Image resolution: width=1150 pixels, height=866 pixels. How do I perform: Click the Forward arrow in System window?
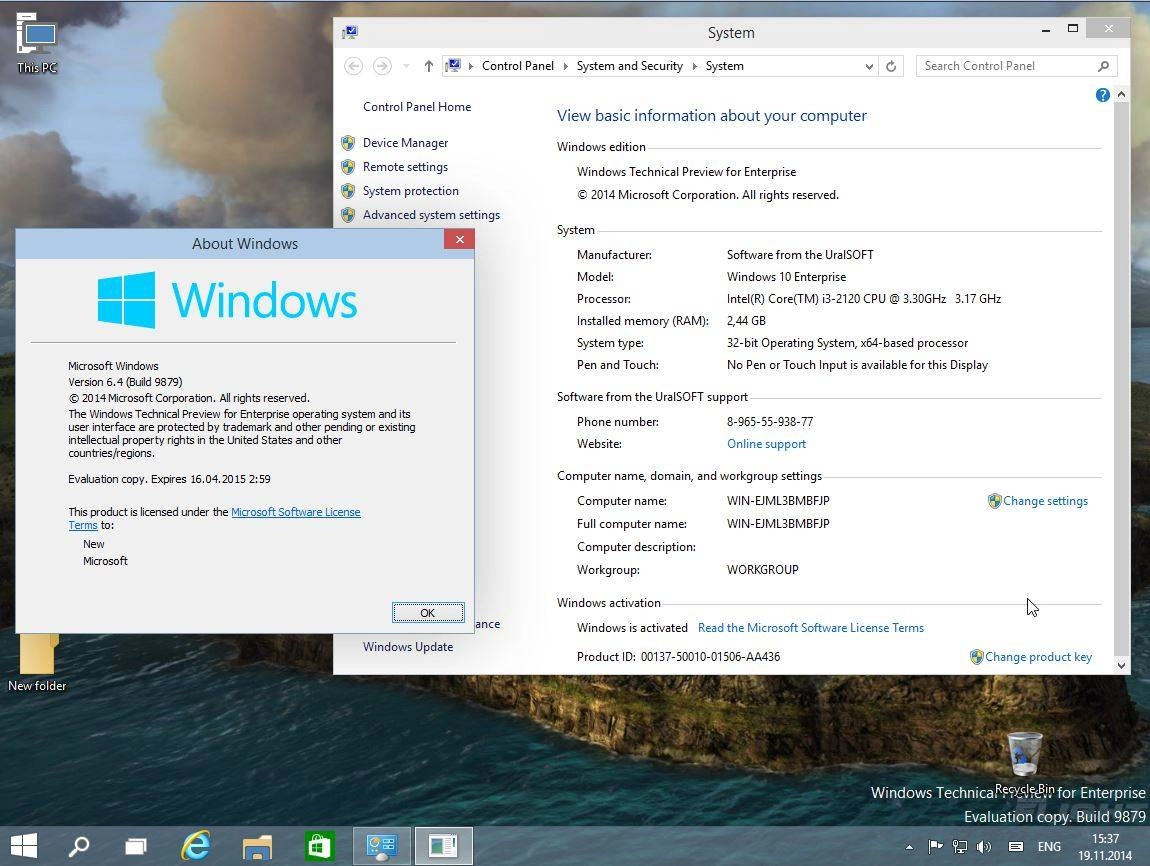click(382, 66)
